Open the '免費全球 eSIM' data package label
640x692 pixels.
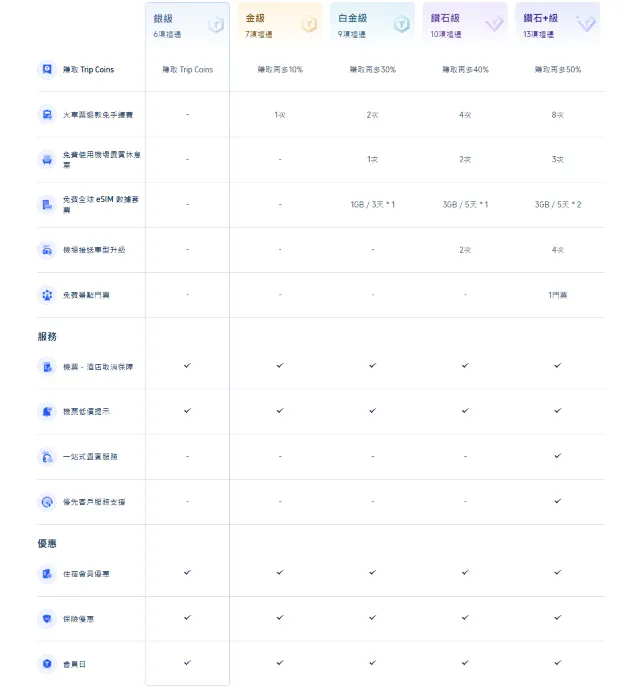101,205
